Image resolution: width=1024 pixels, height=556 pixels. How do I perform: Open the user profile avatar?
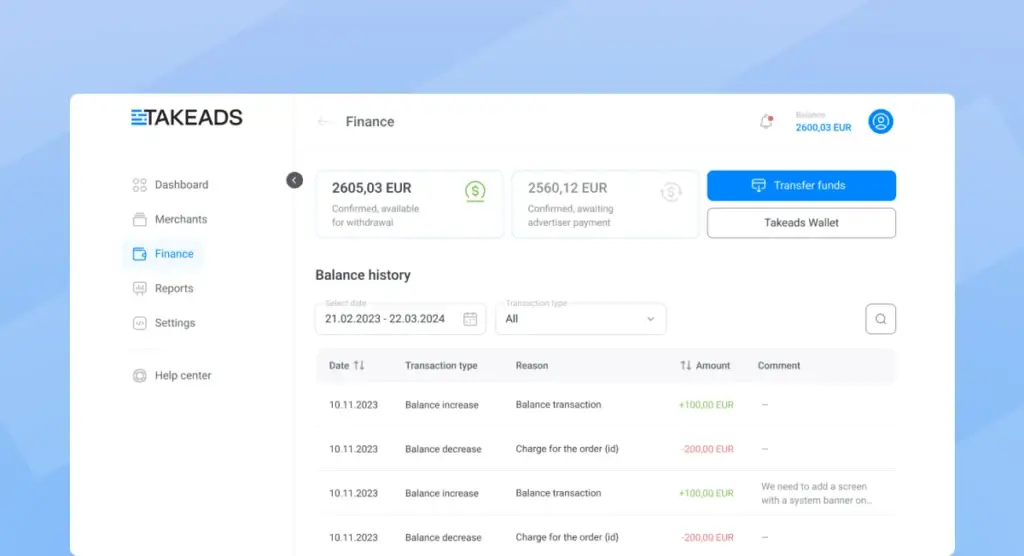(x=880, y=122)
